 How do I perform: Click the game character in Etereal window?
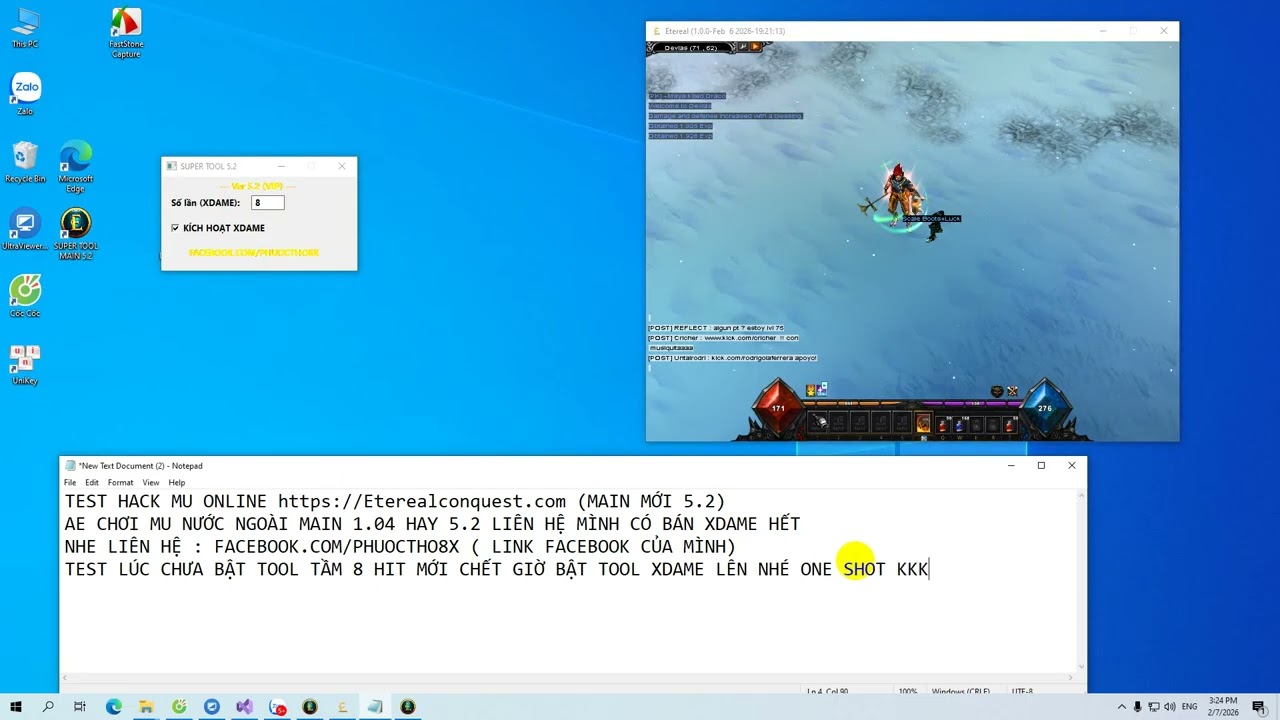point(899,196)
